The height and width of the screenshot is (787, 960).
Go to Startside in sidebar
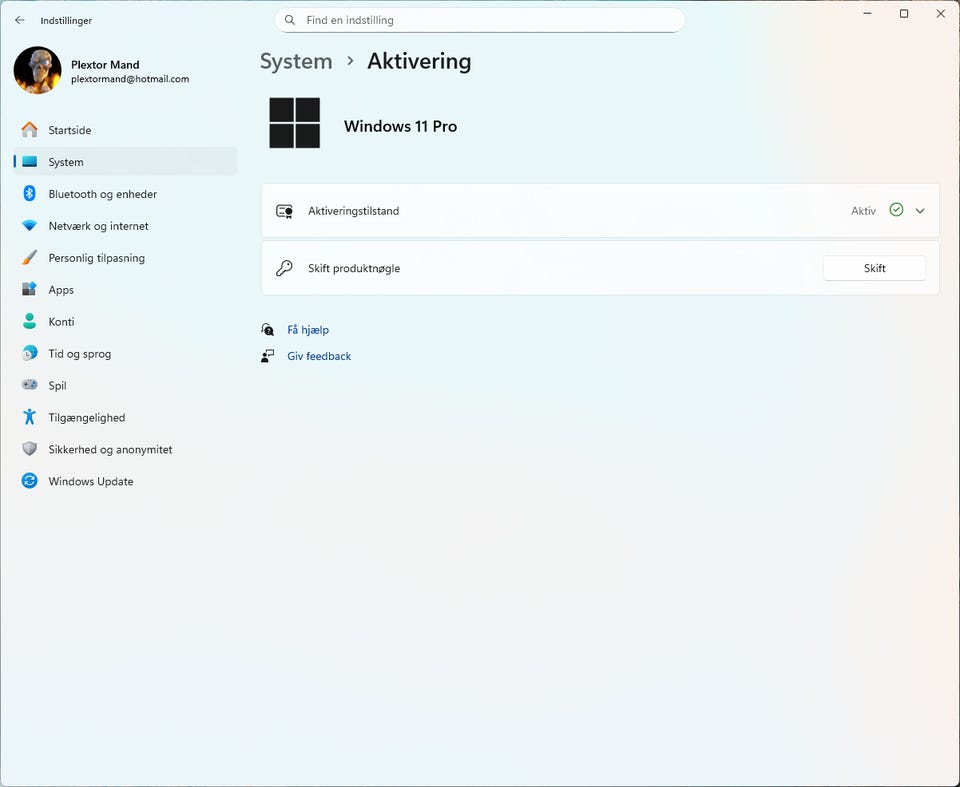pos(125,130)
